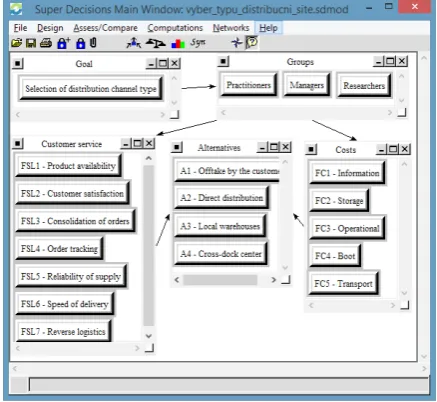Open a model file with the folder icon
The width and height of the screenshot is (437, 402).
click(16, 43)
